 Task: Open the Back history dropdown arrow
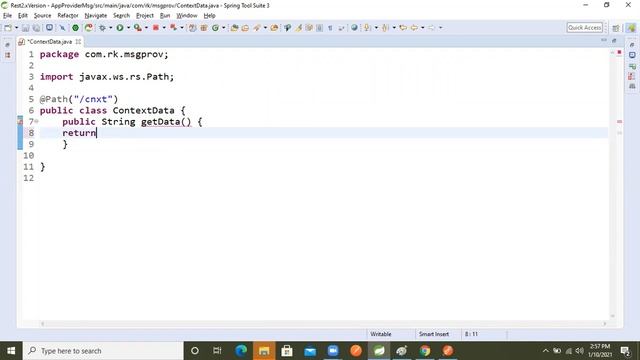[x=422, y=28]
